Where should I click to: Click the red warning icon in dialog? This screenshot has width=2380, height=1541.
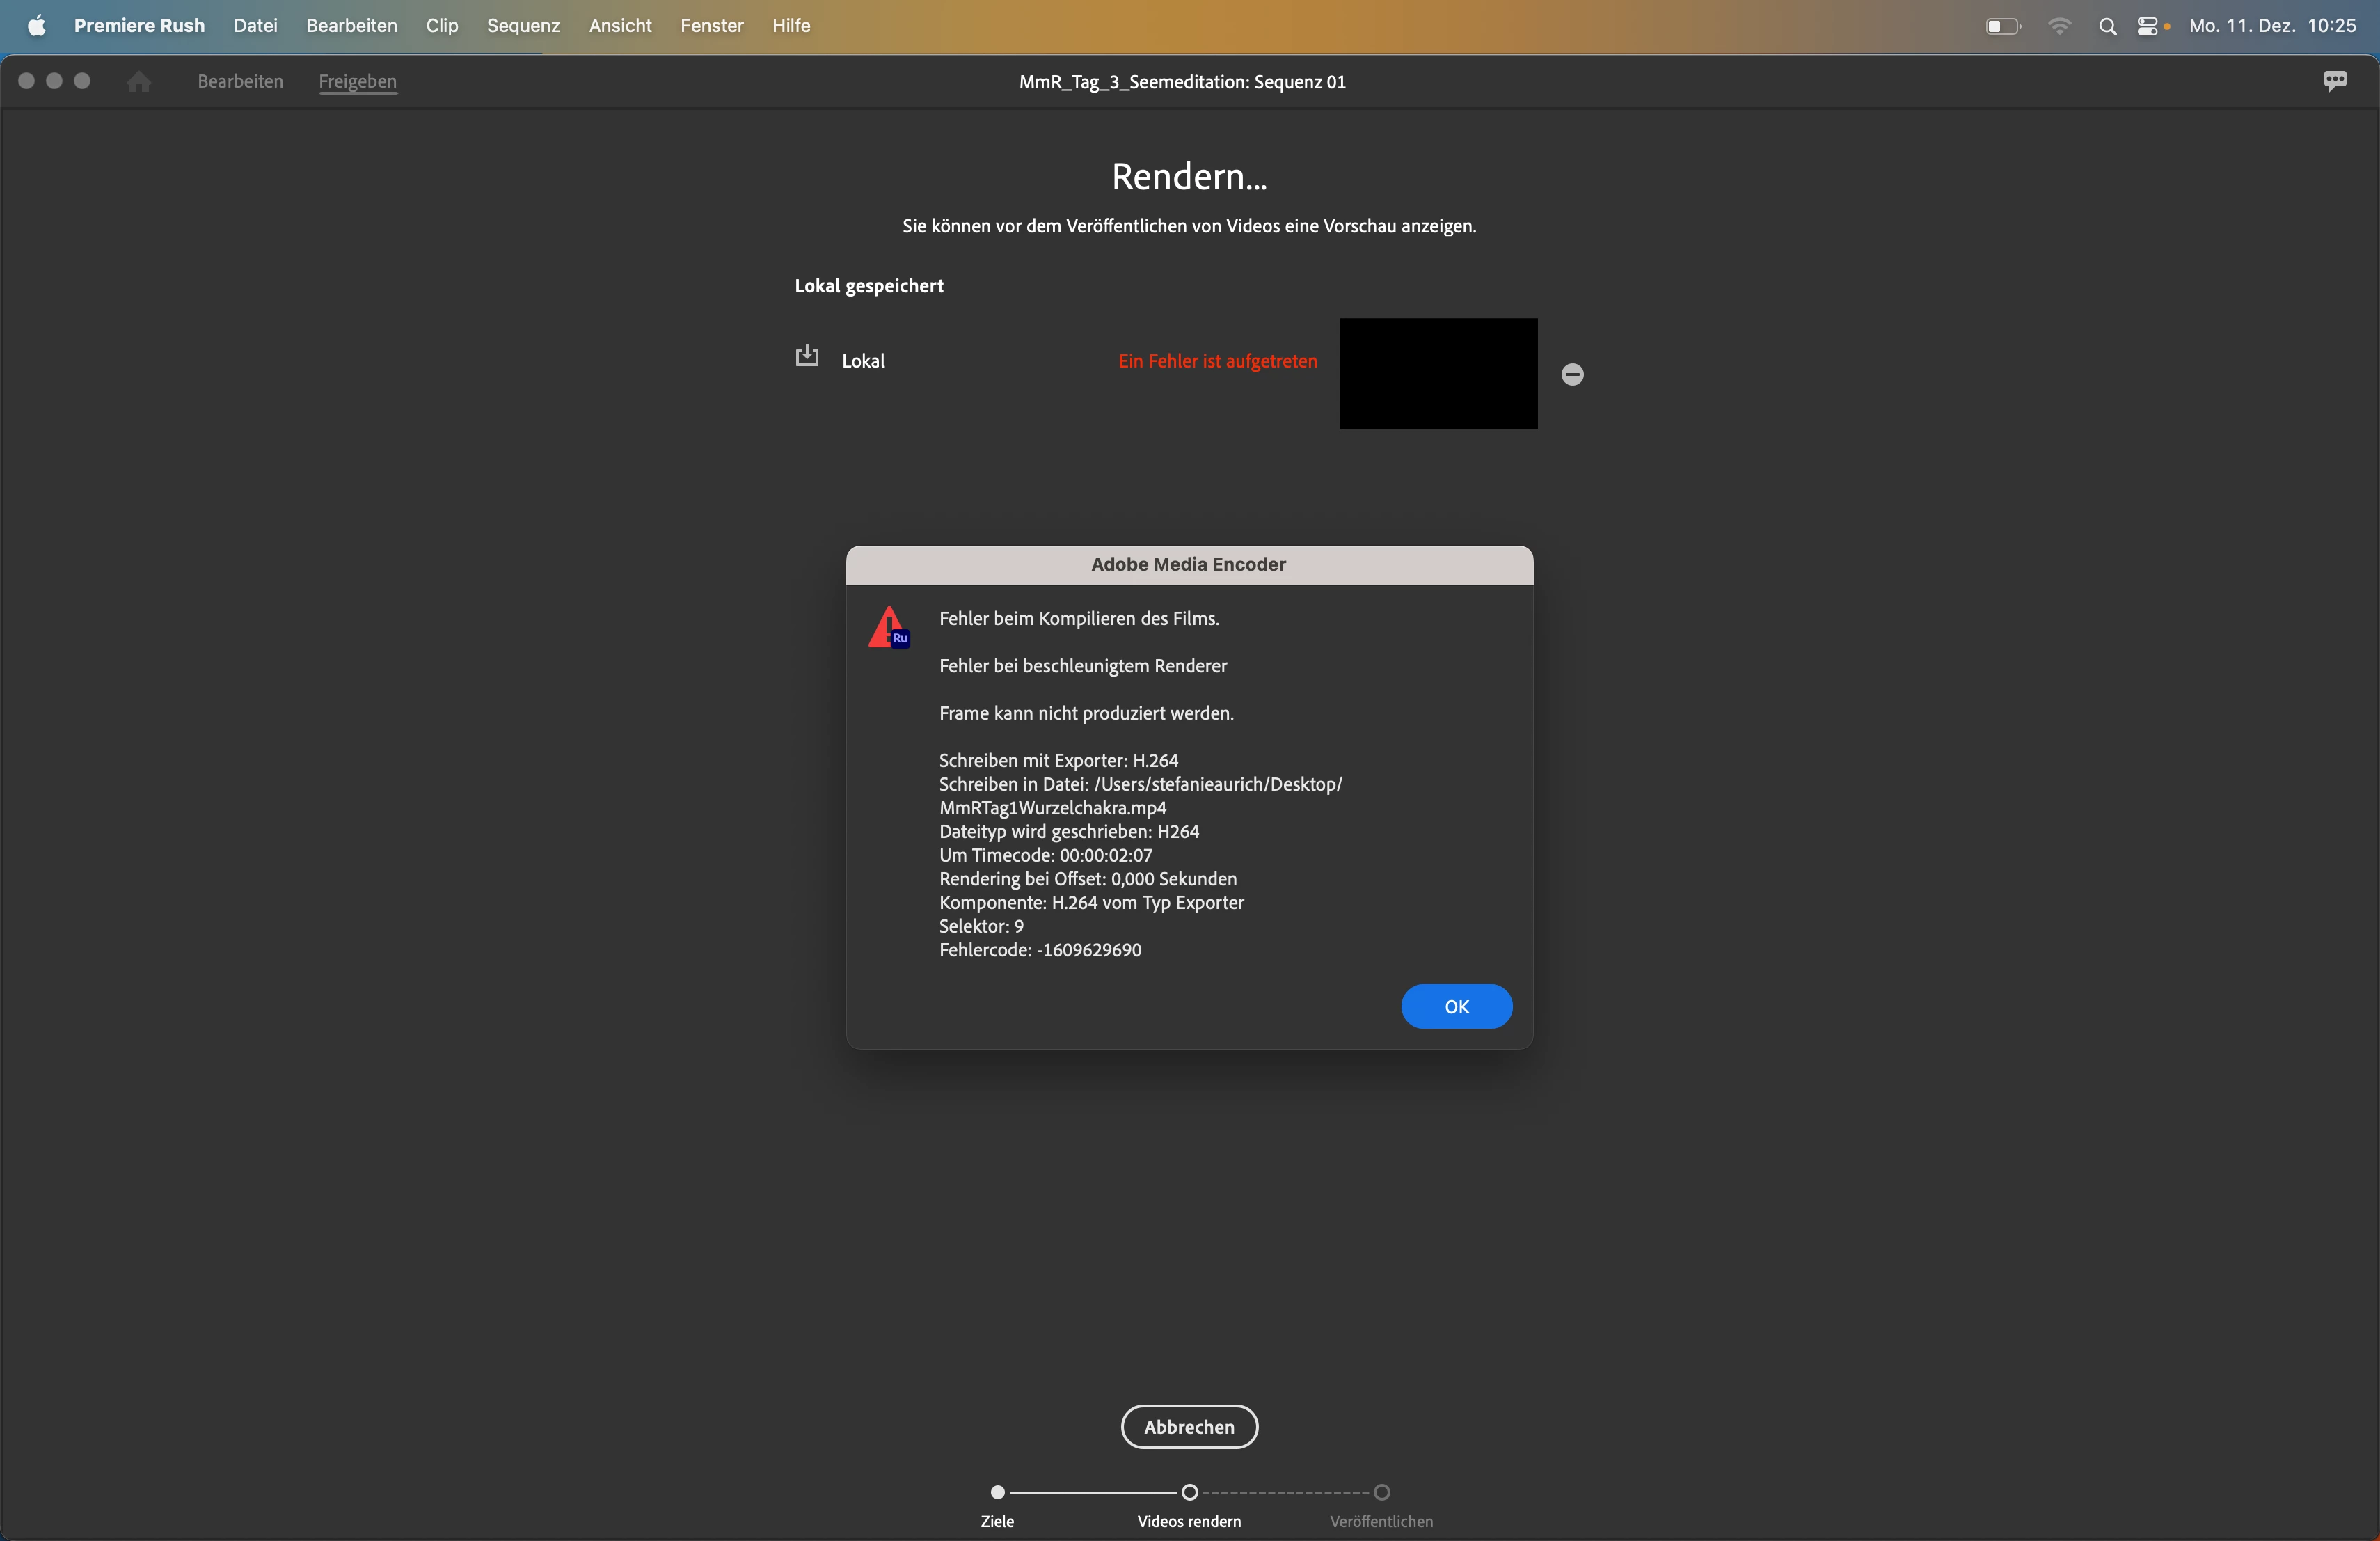click(888, 628)
